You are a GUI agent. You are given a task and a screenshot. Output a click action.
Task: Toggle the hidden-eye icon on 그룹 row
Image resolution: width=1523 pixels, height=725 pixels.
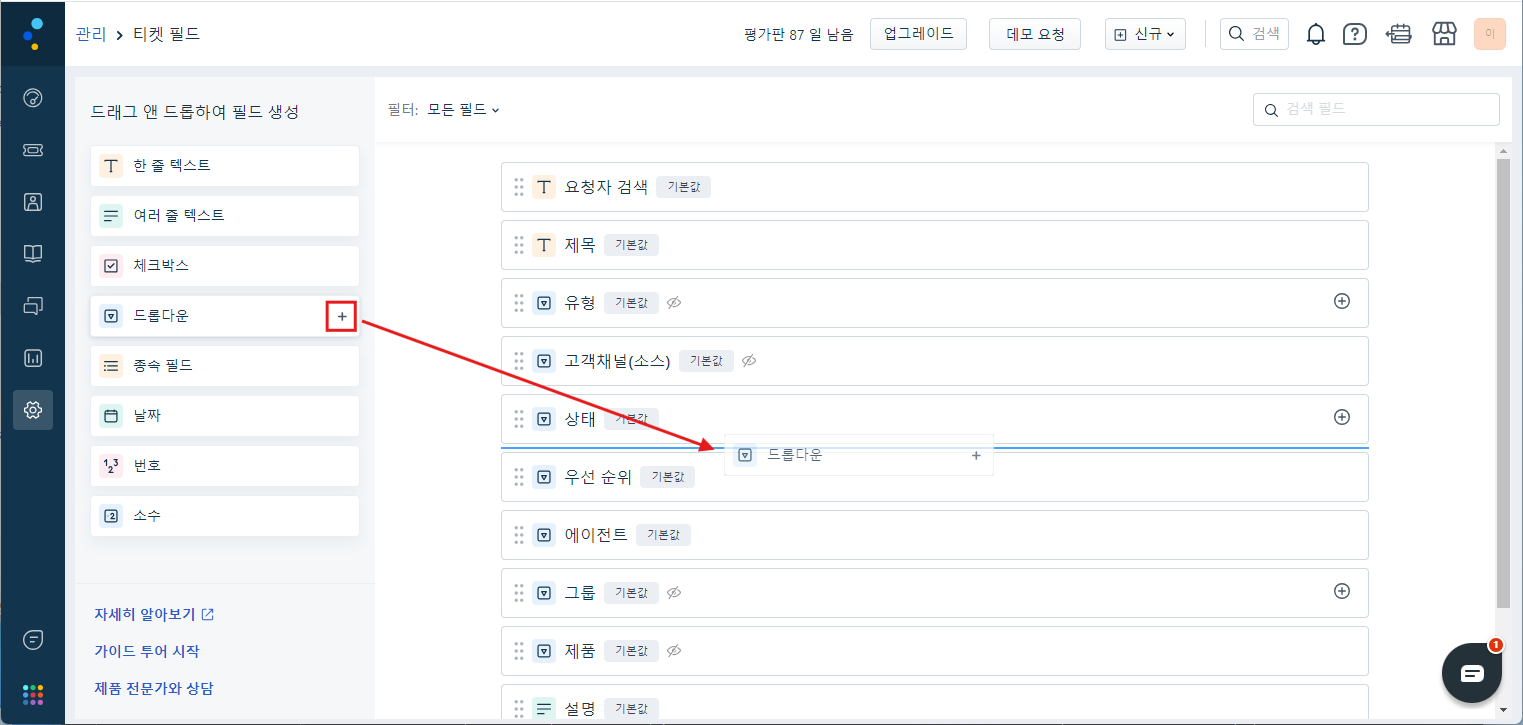[x=674, y=593]
